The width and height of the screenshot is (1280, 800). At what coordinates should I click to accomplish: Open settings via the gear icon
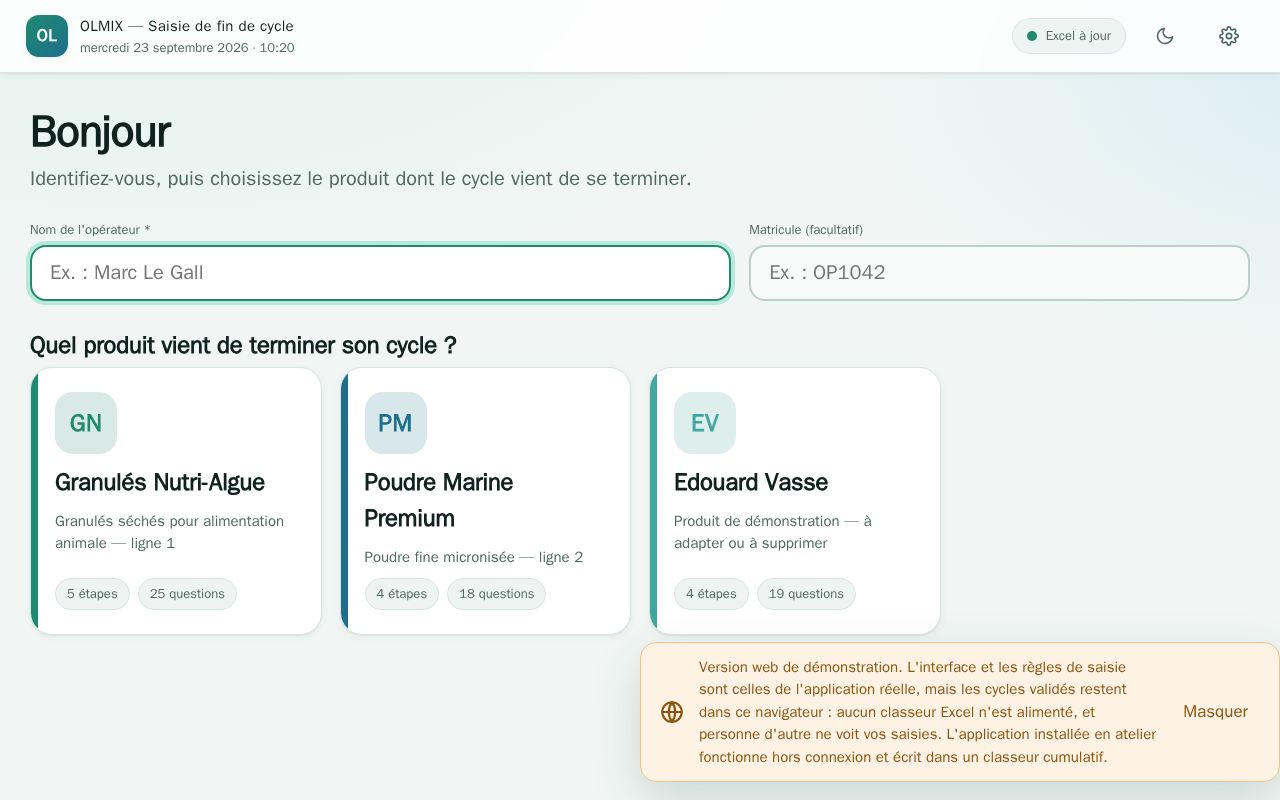coord(1229,36)
